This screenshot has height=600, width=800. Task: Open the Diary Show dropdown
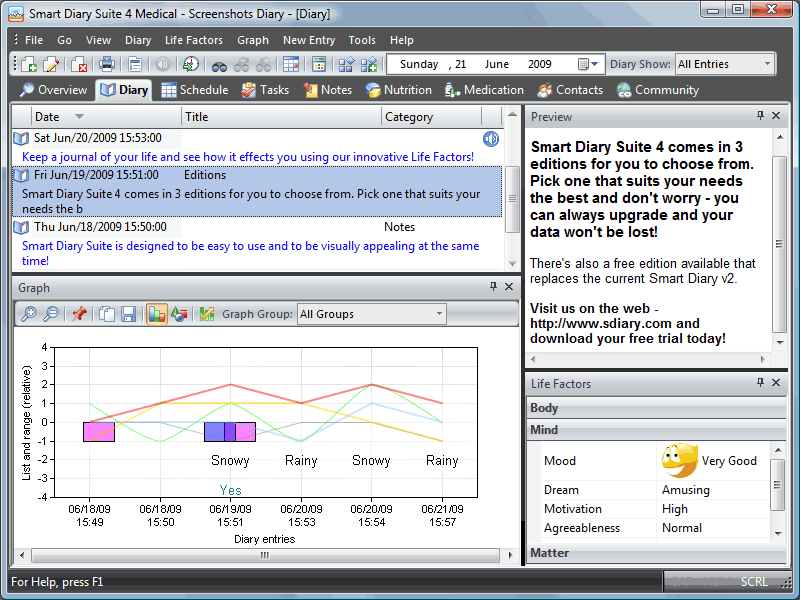click(767, 64)
